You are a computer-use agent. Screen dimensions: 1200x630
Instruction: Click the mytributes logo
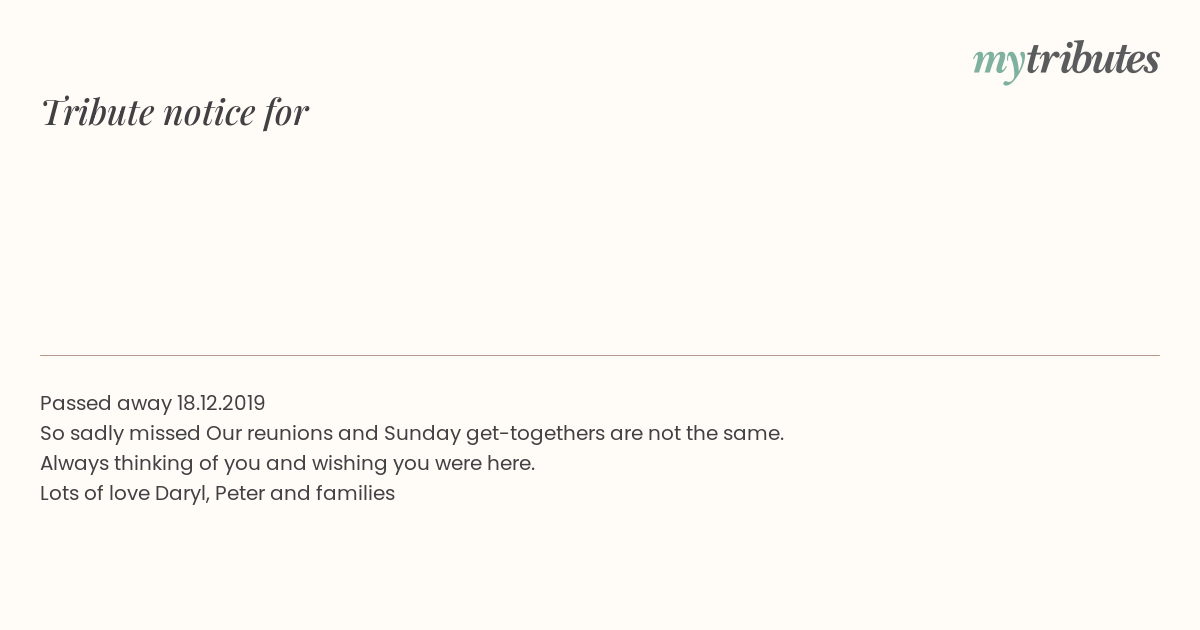(x=1066, y=61)
